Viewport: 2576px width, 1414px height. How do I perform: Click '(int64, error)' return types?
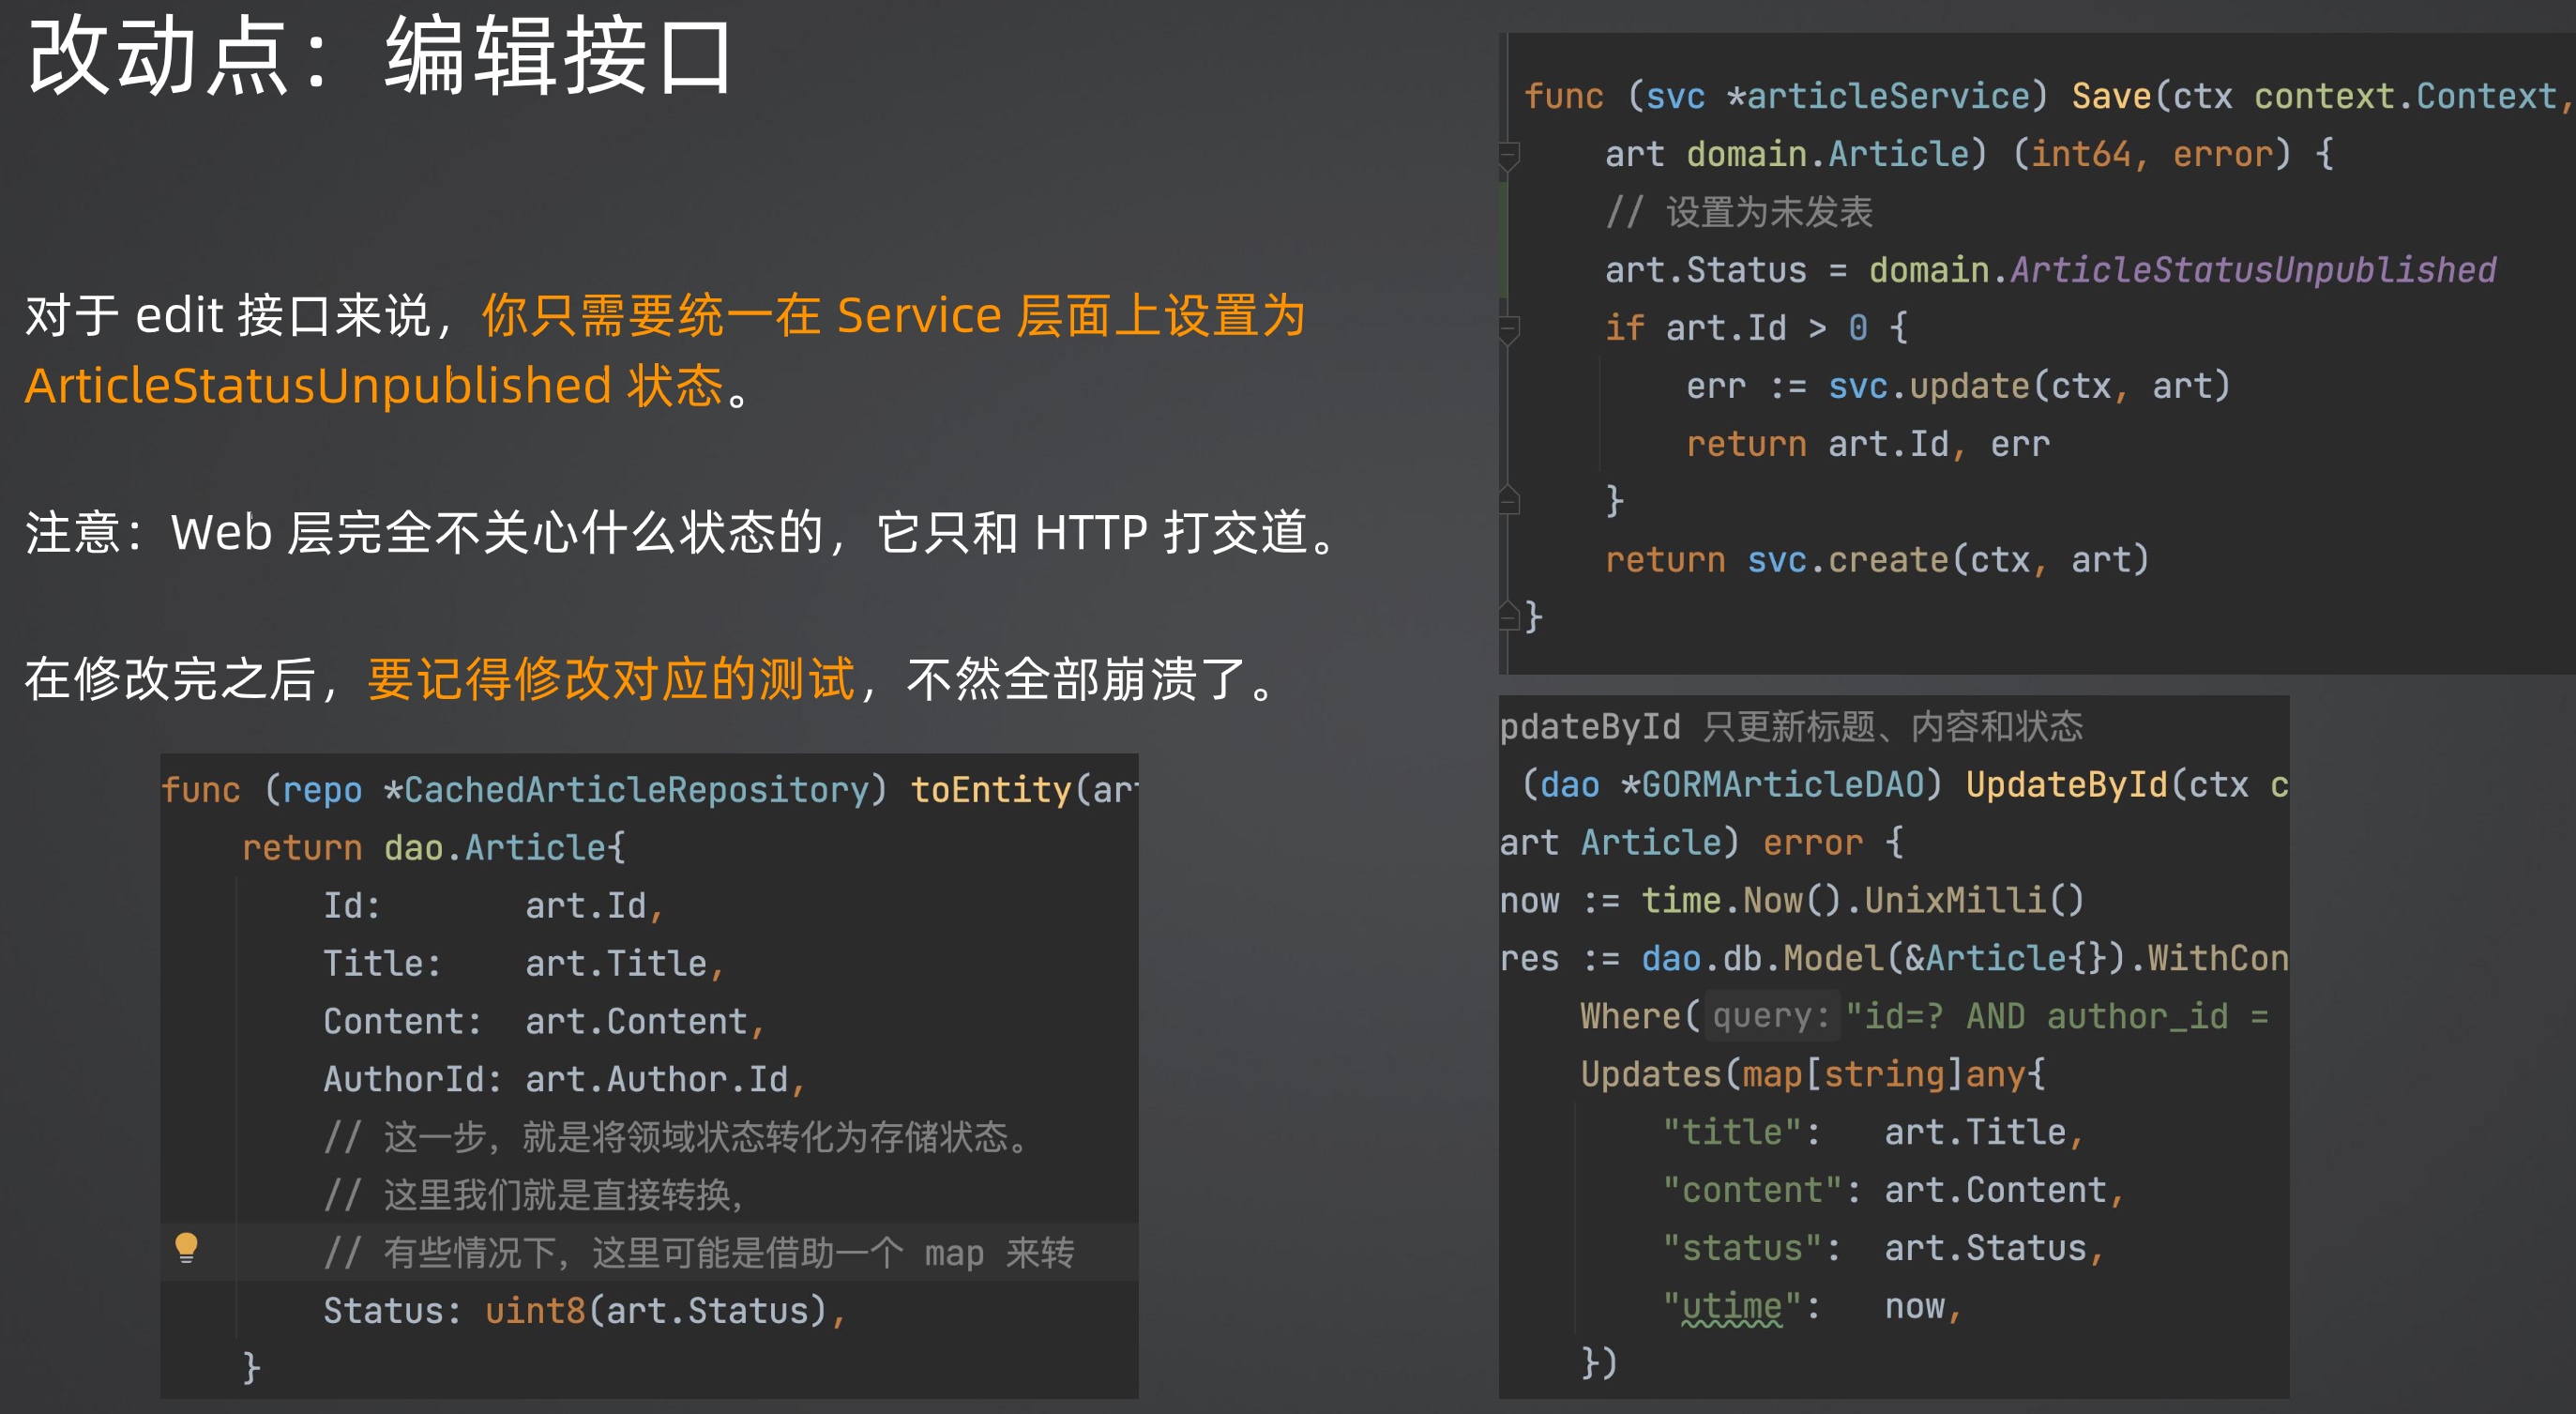coord(2151,155)
